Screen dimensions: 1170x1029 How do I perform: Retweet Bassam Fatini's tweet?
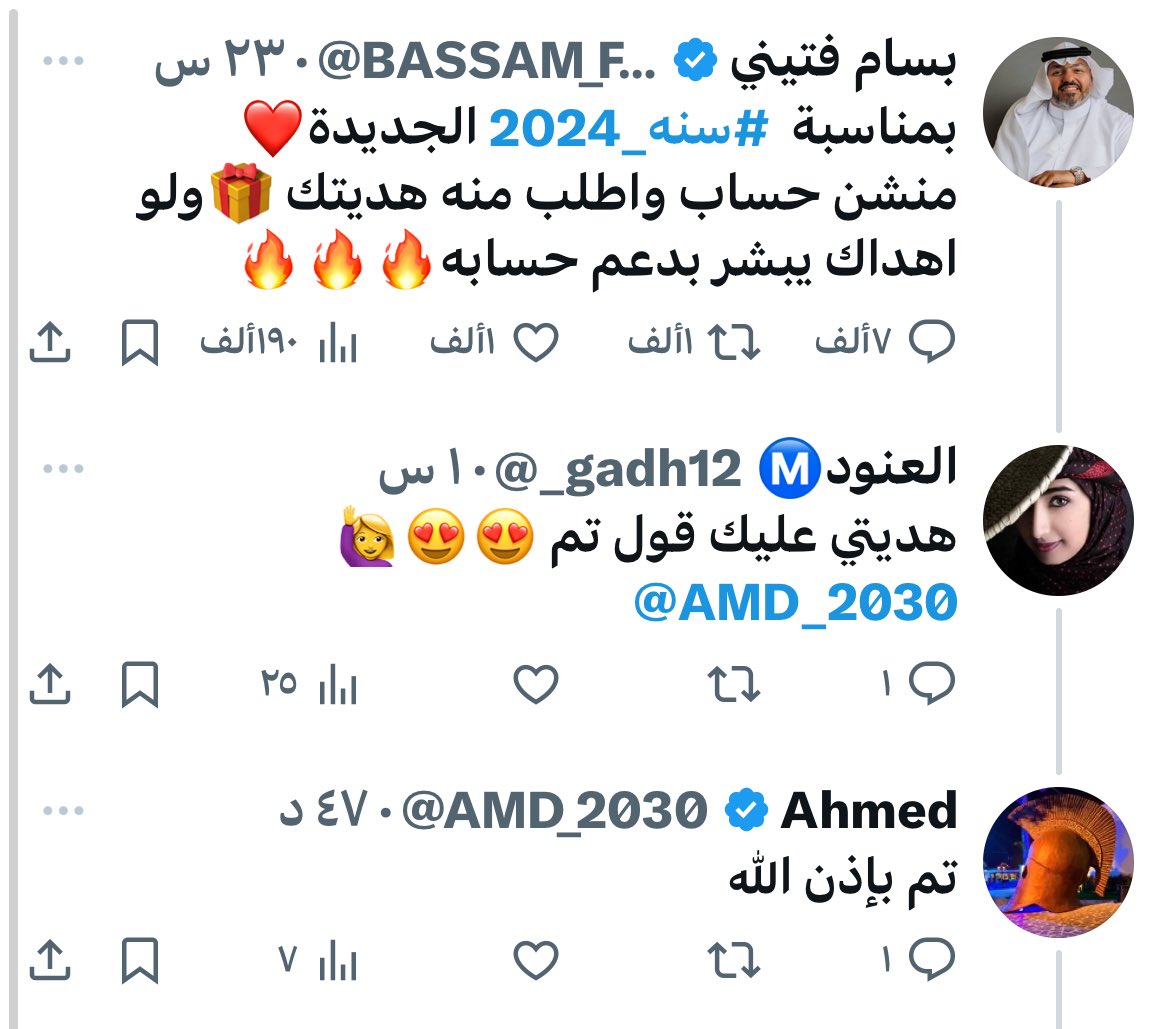tap(733, 343)
